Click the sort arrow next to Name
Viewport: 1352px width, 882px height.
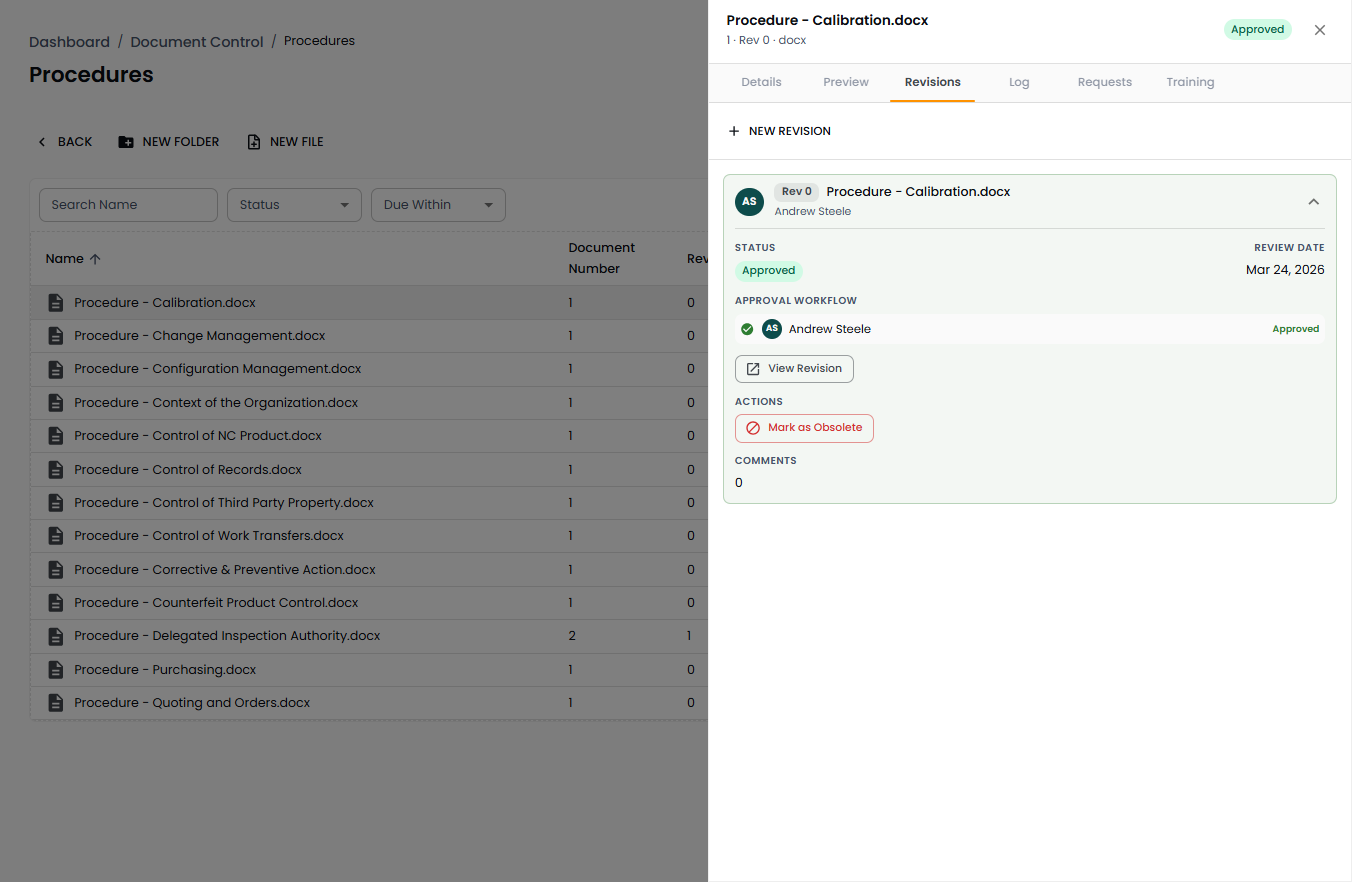tap(95, 259)
